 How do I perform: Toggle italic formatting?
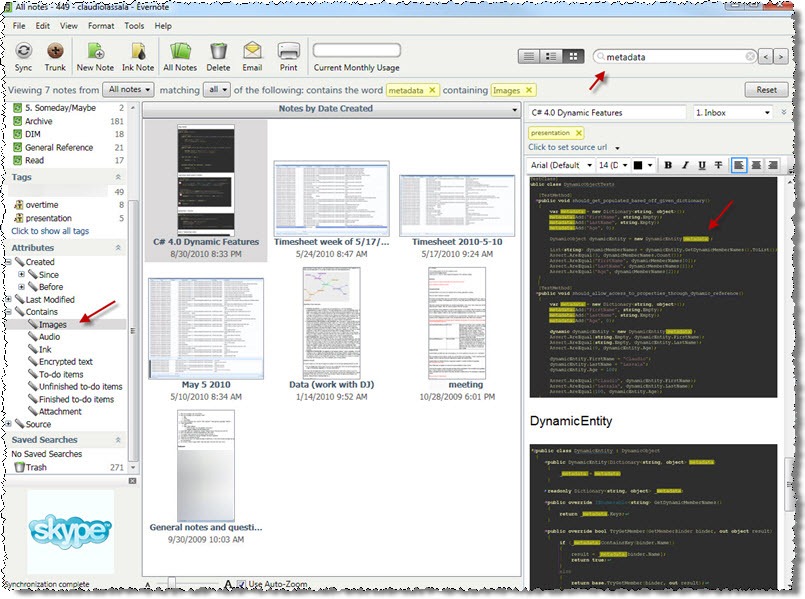(685, 165)
